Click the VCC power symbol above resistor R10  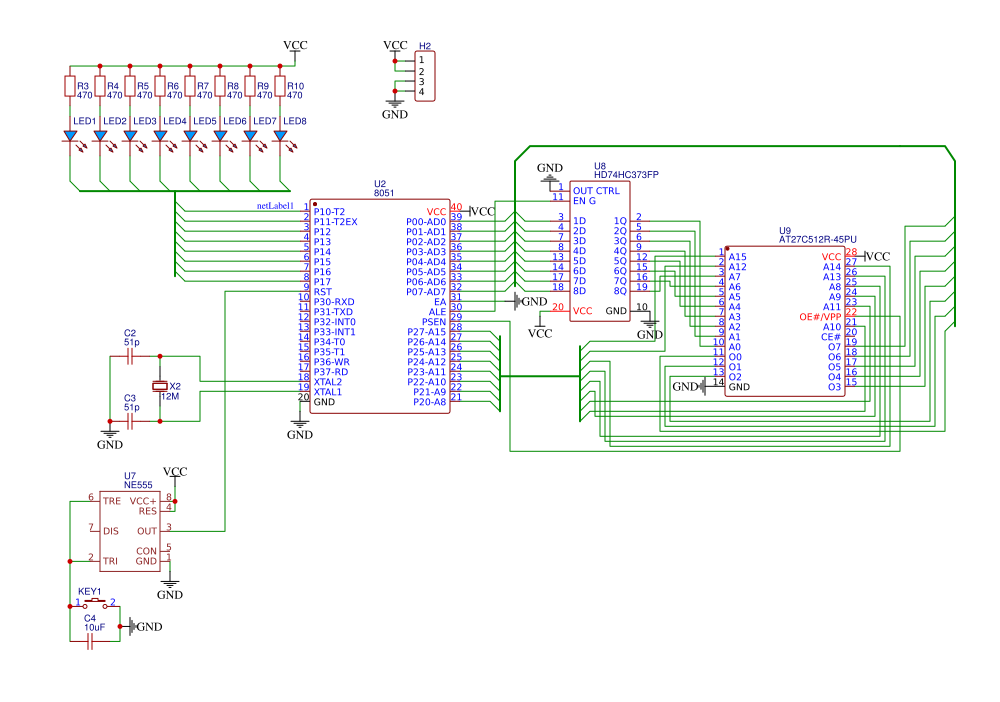(x=295, y=47)
